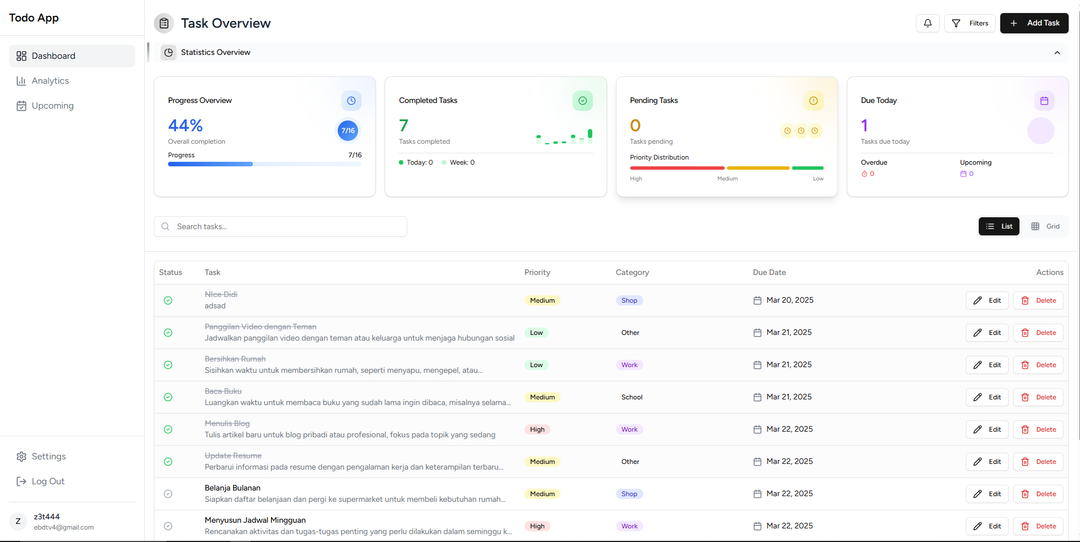Click Log Out in sidebar

point(72,481)
